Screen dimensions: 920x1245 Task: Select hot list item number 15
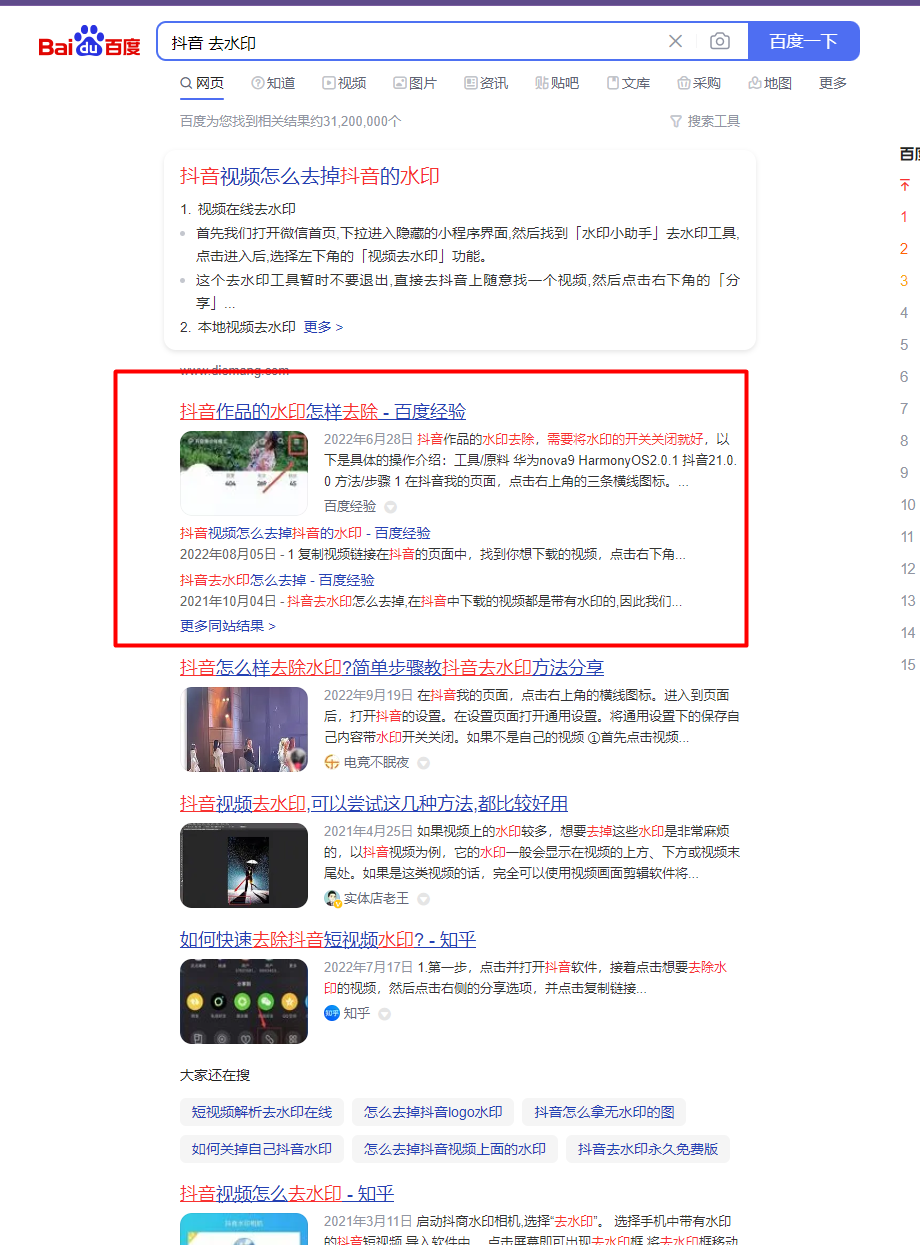click(x=908, y=665)
